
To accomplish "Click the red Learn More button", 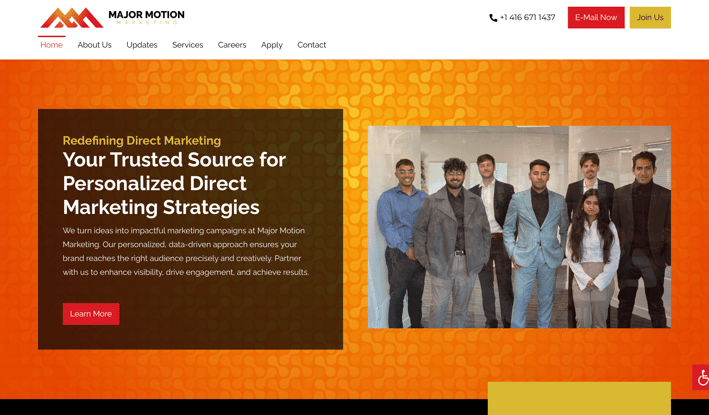I will [x=91, y=314].
